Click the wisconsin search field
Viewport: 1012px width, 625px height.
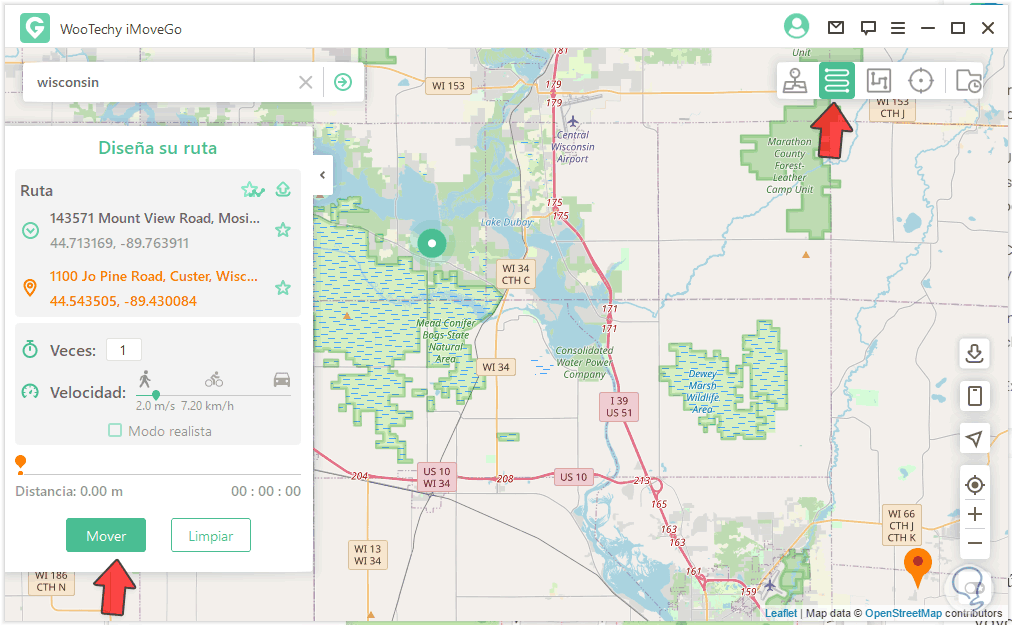[x=165, y=82]
